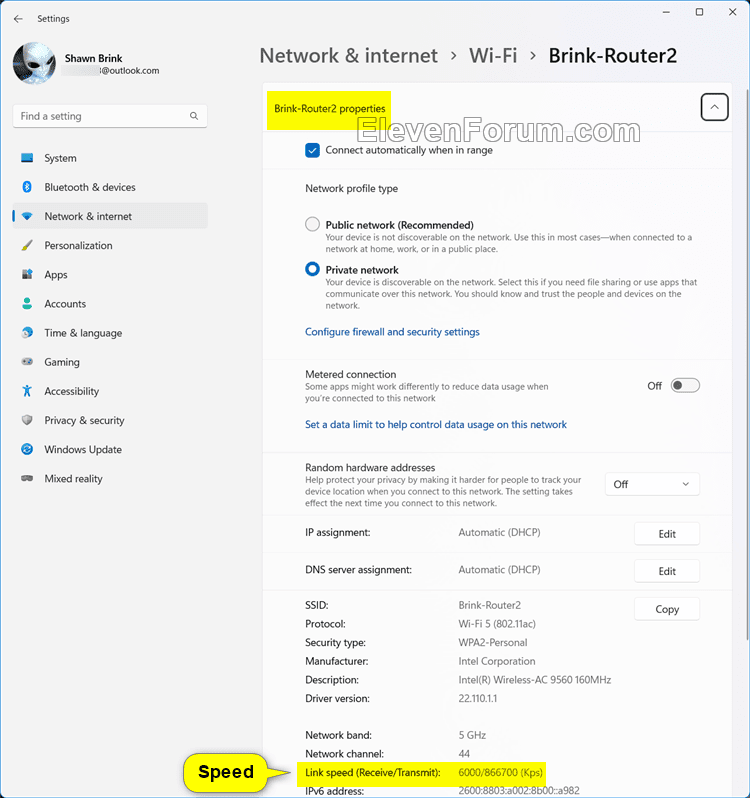Click the WPA2-Personal security type value

(493, 642)
